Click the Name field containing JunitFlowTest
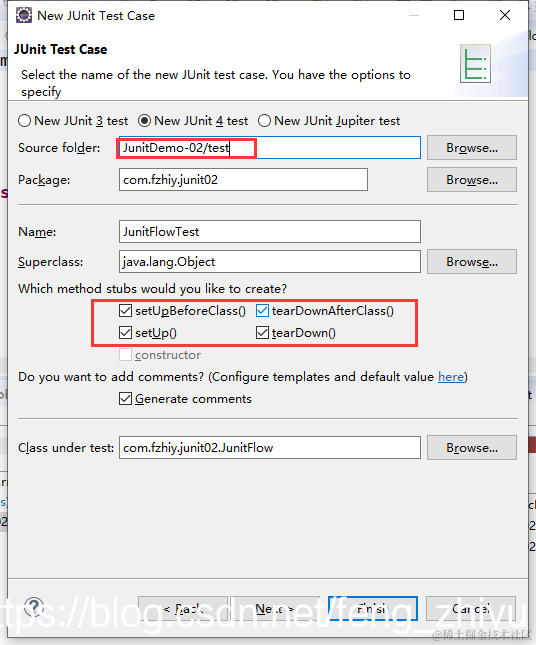The image size is (536, 645). tap(270, 232)
